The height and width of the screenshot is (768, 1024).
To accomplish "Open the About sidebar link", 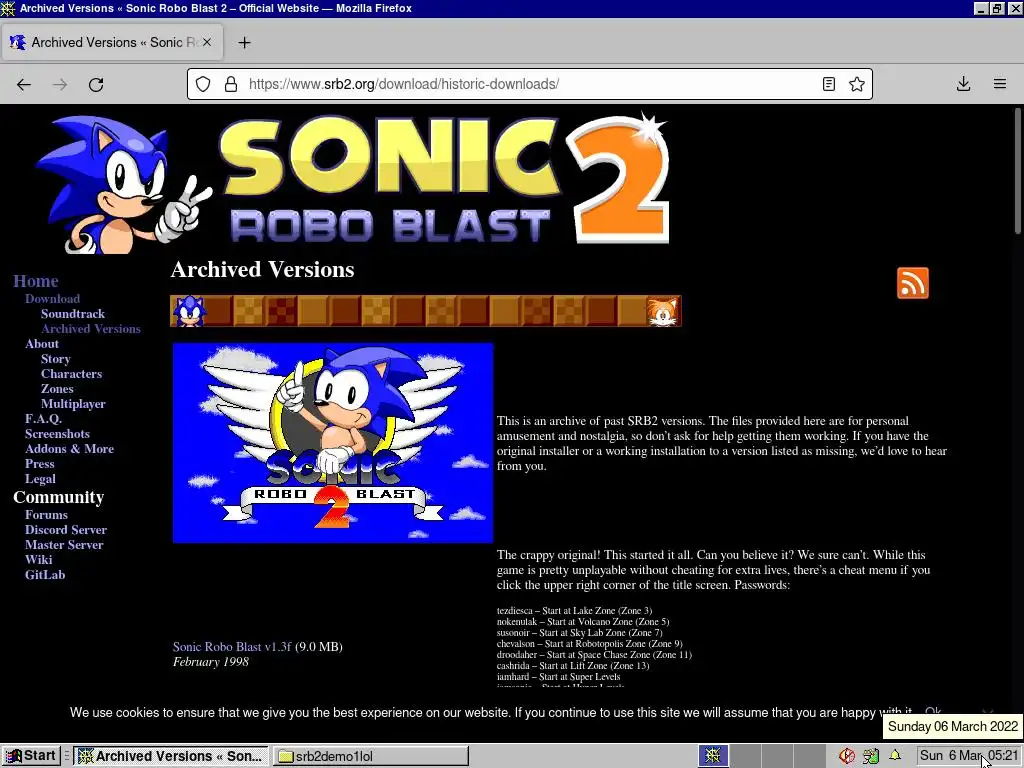I will [42, 344].
